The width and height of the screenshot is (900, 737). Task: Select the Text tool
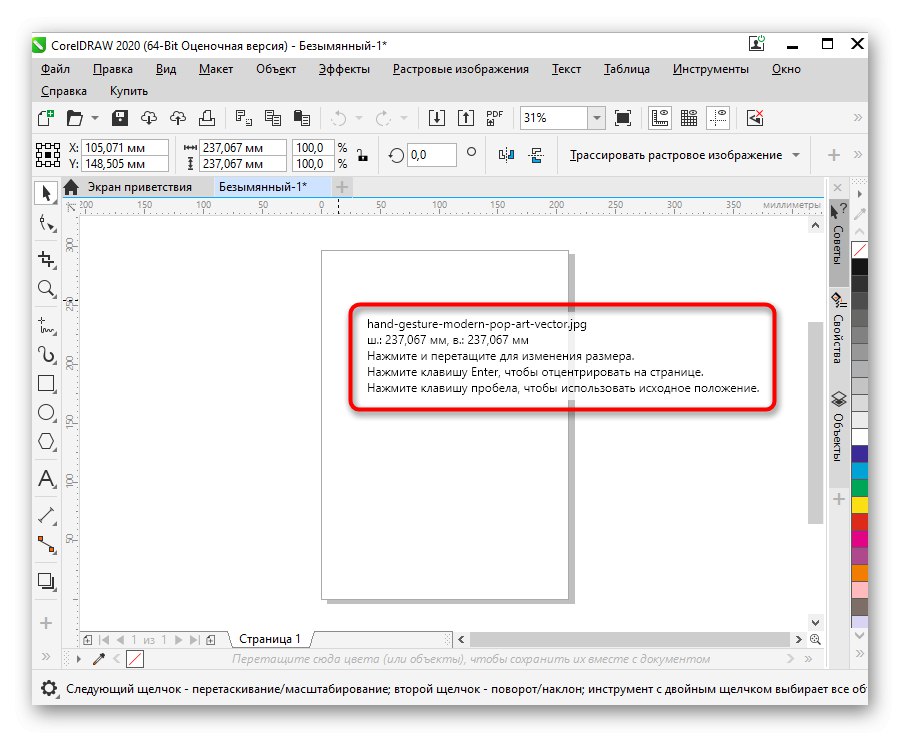(45, 480)
